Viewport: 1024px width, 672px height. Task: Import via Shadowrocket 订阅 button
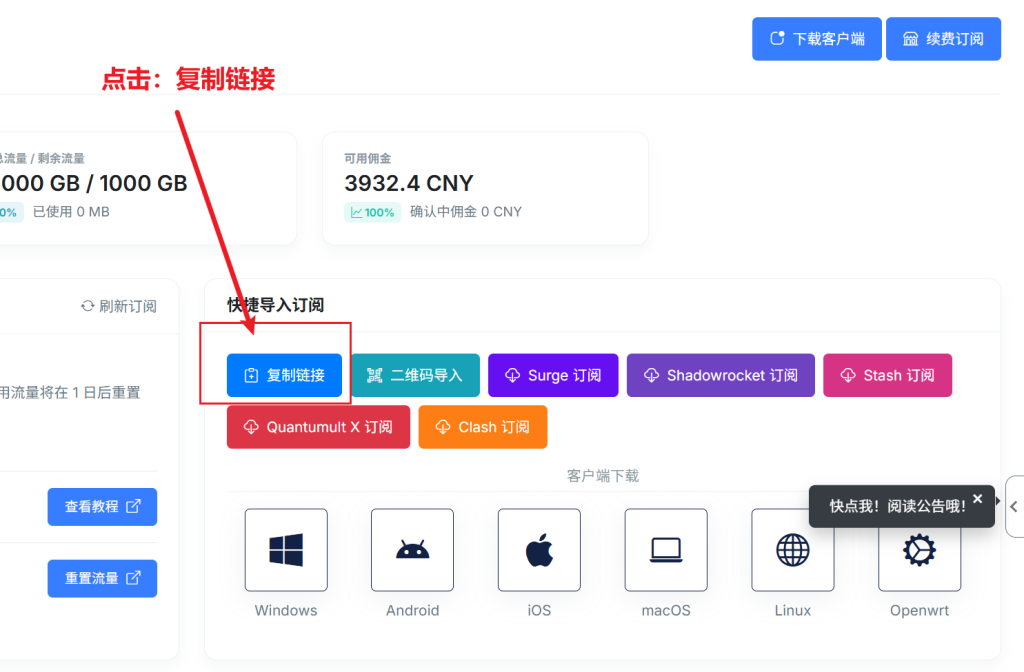pos(720,375)
